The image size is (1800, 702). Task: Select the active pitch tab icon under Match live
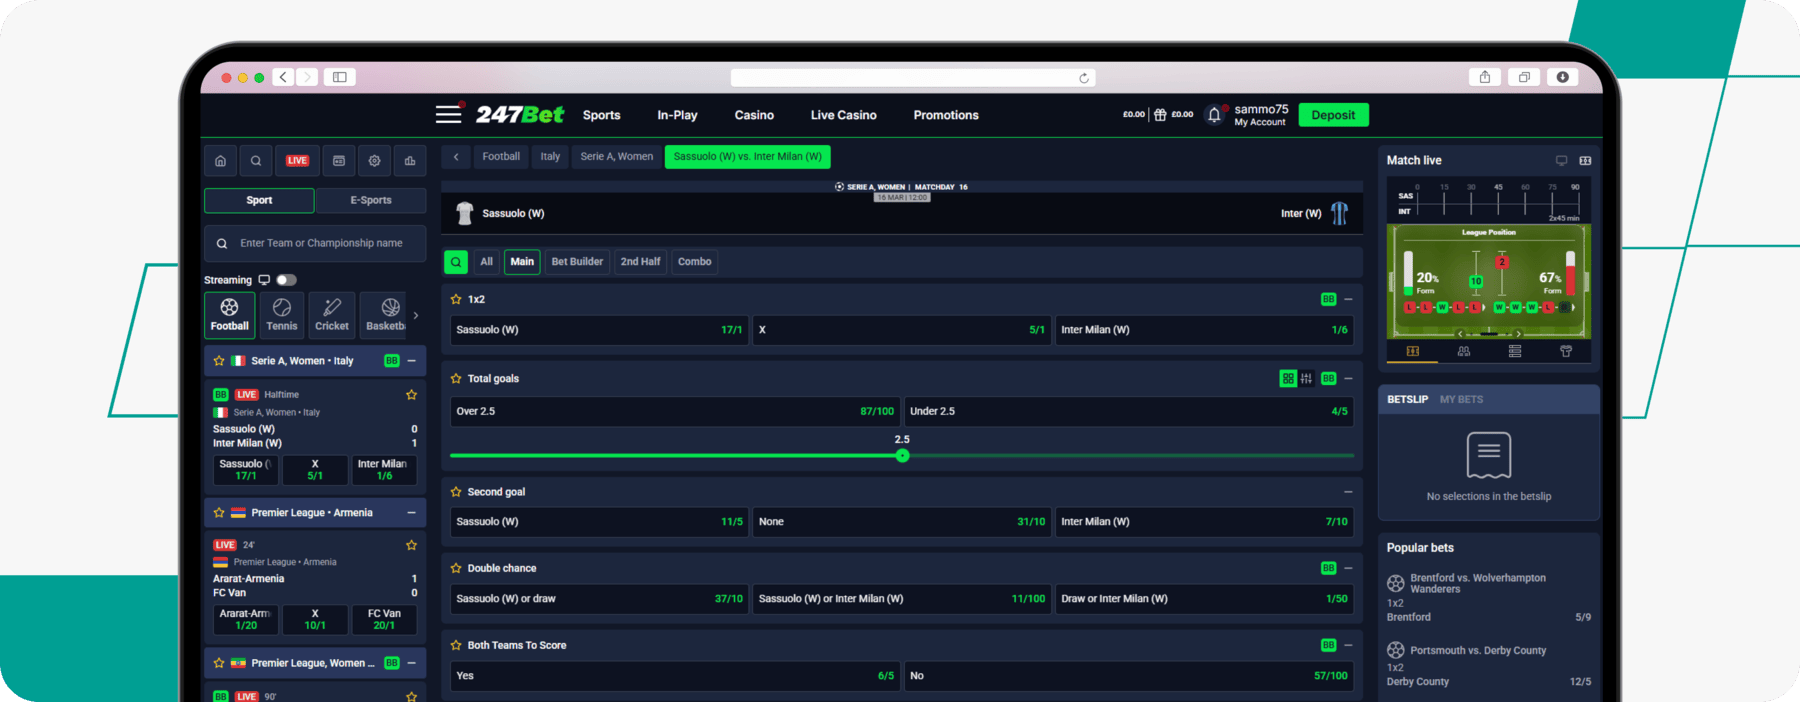[1413, 351]
